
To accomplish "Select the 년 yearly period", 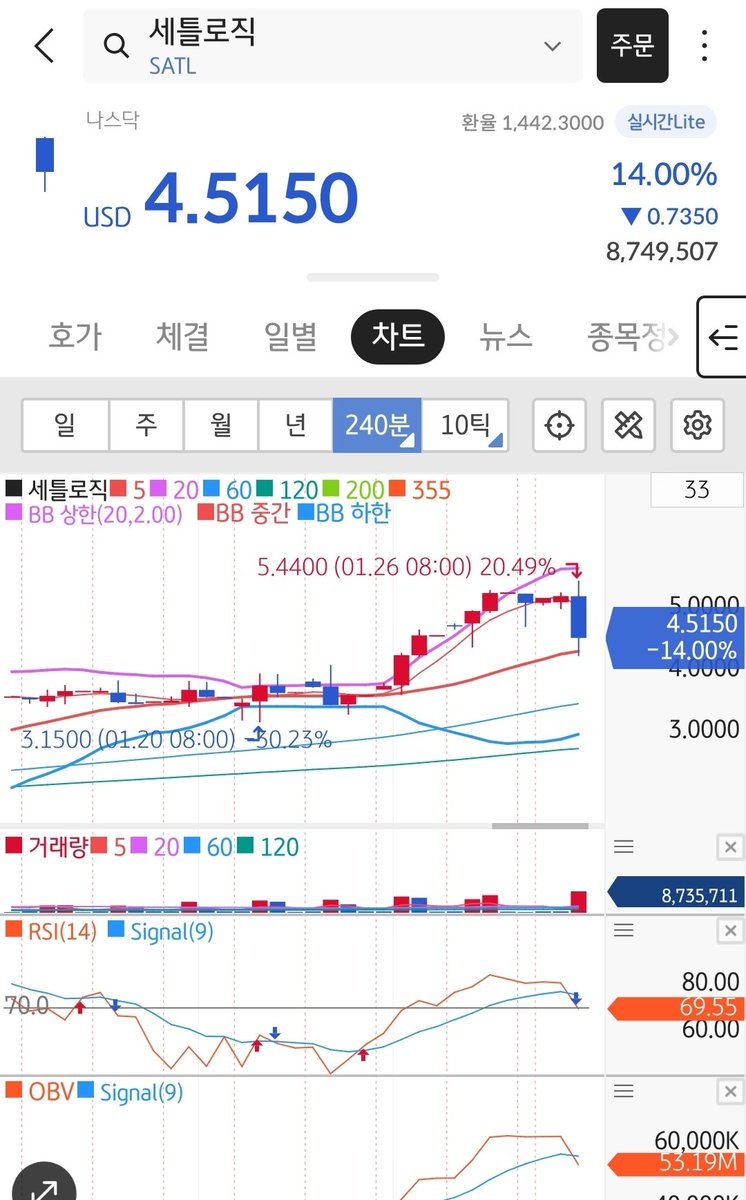I will (x=296, y=426).
